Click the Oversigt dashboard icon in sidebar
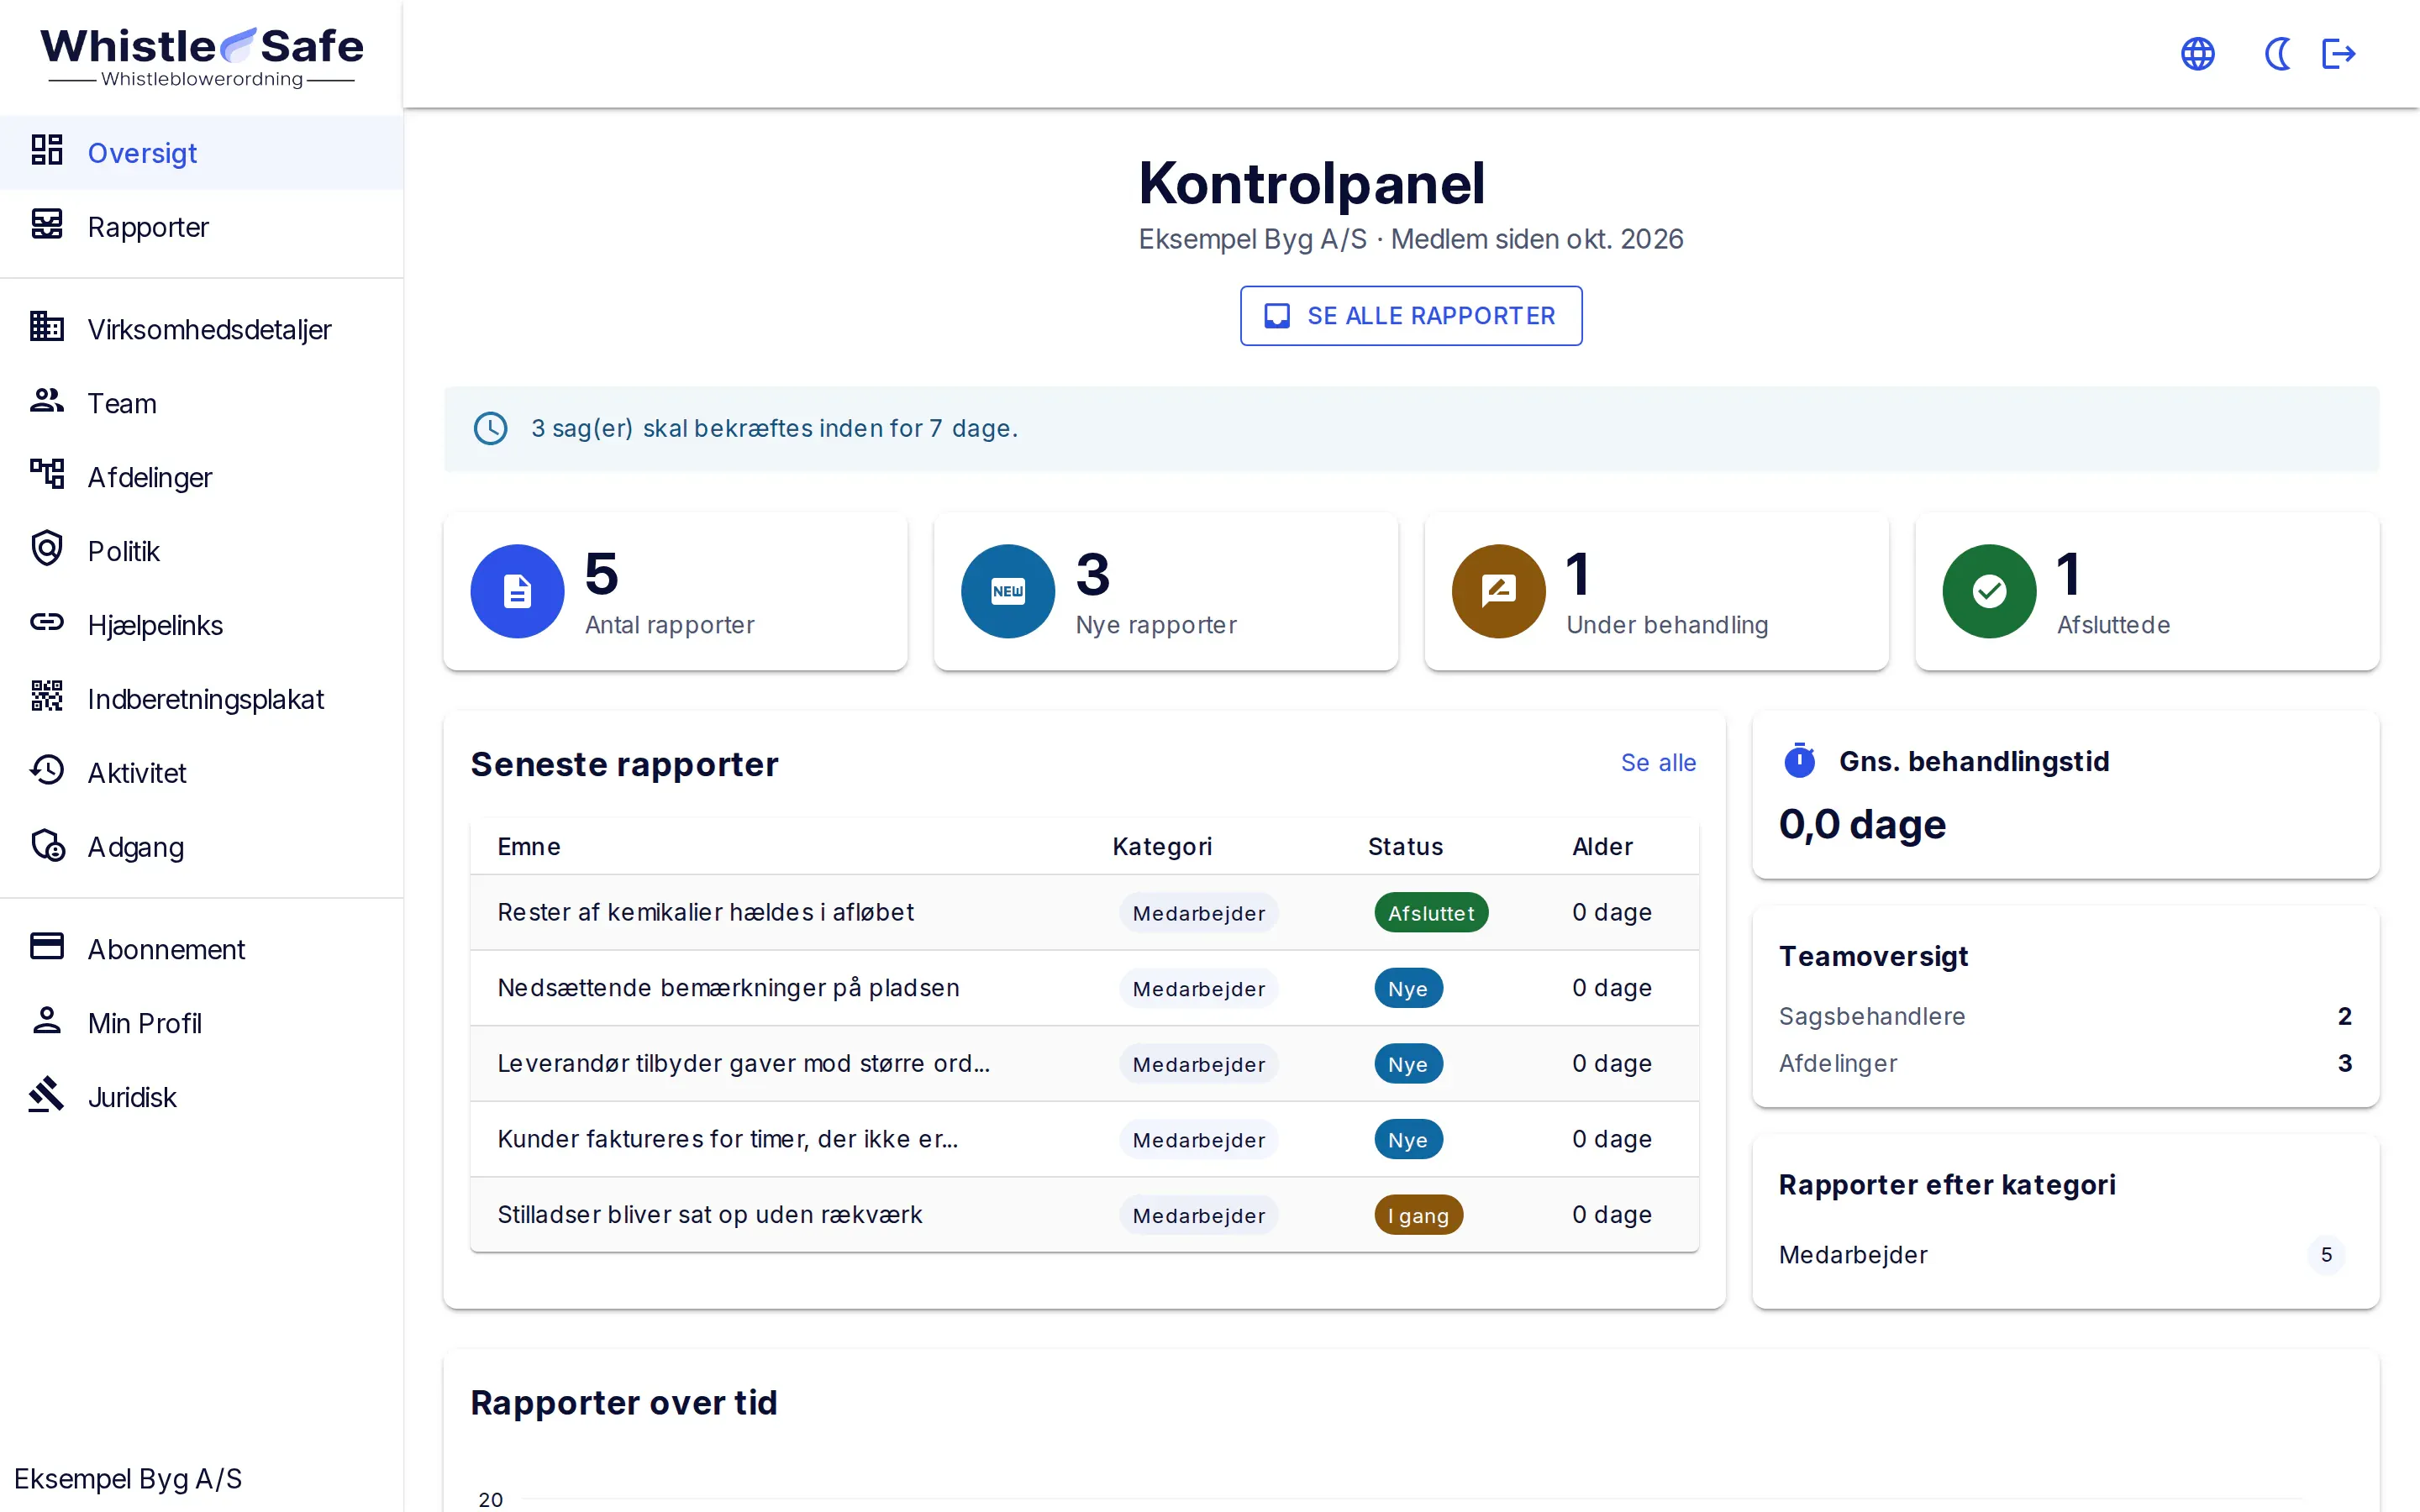2420x1512 pixels. pyautogui.click(x=47, y=151)
